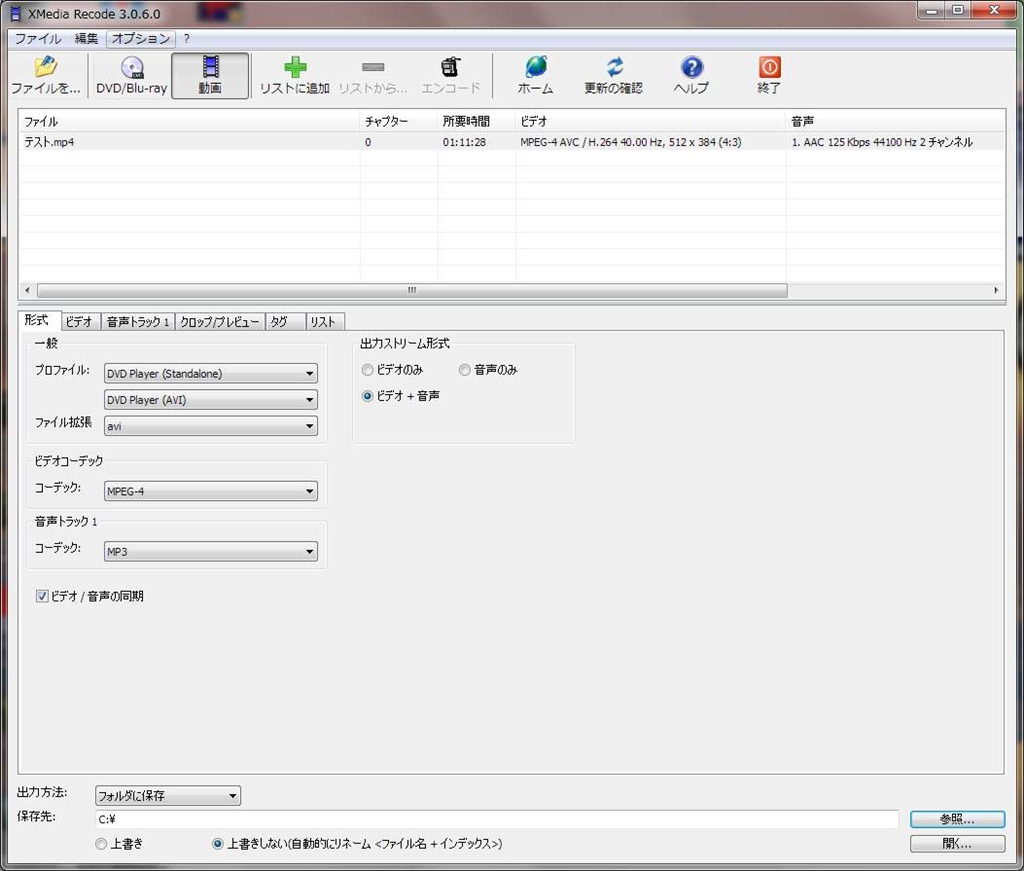Open the DVD/Blu-ray disc icon
This screenshot has height=871, width=1024.
tap(131, 75)
